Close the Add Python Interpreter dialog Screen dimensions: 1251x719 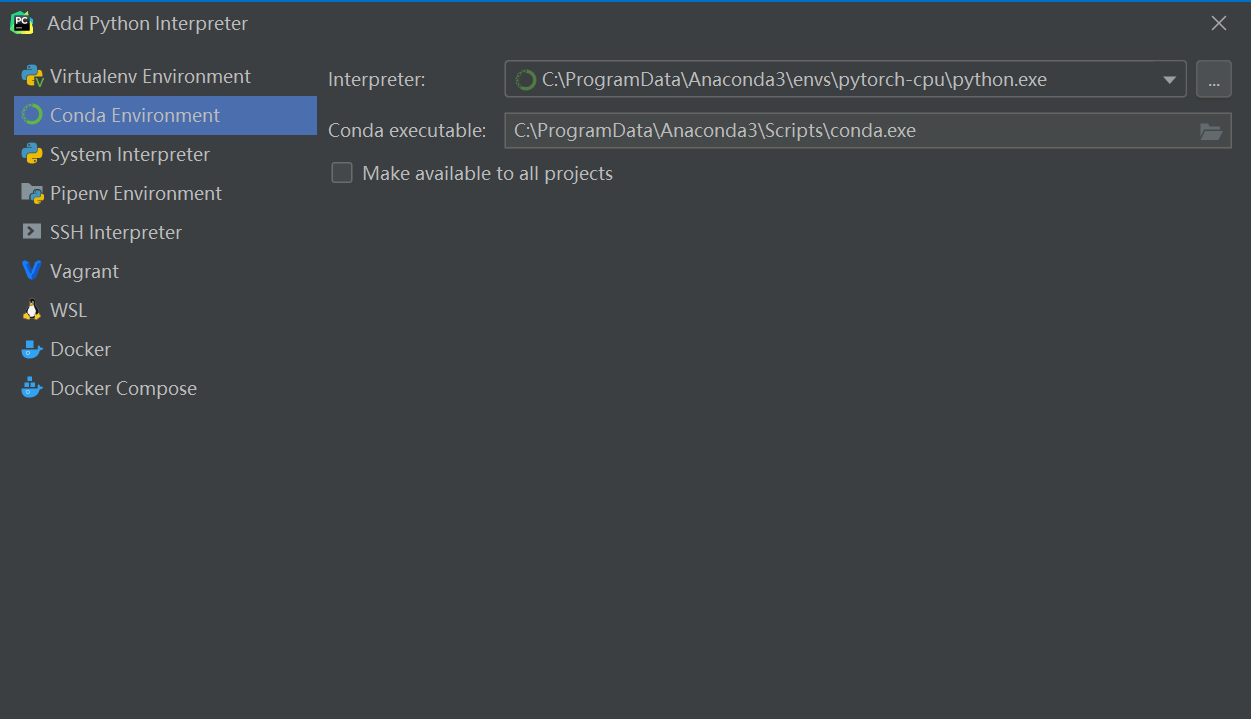pos(1219,23)
